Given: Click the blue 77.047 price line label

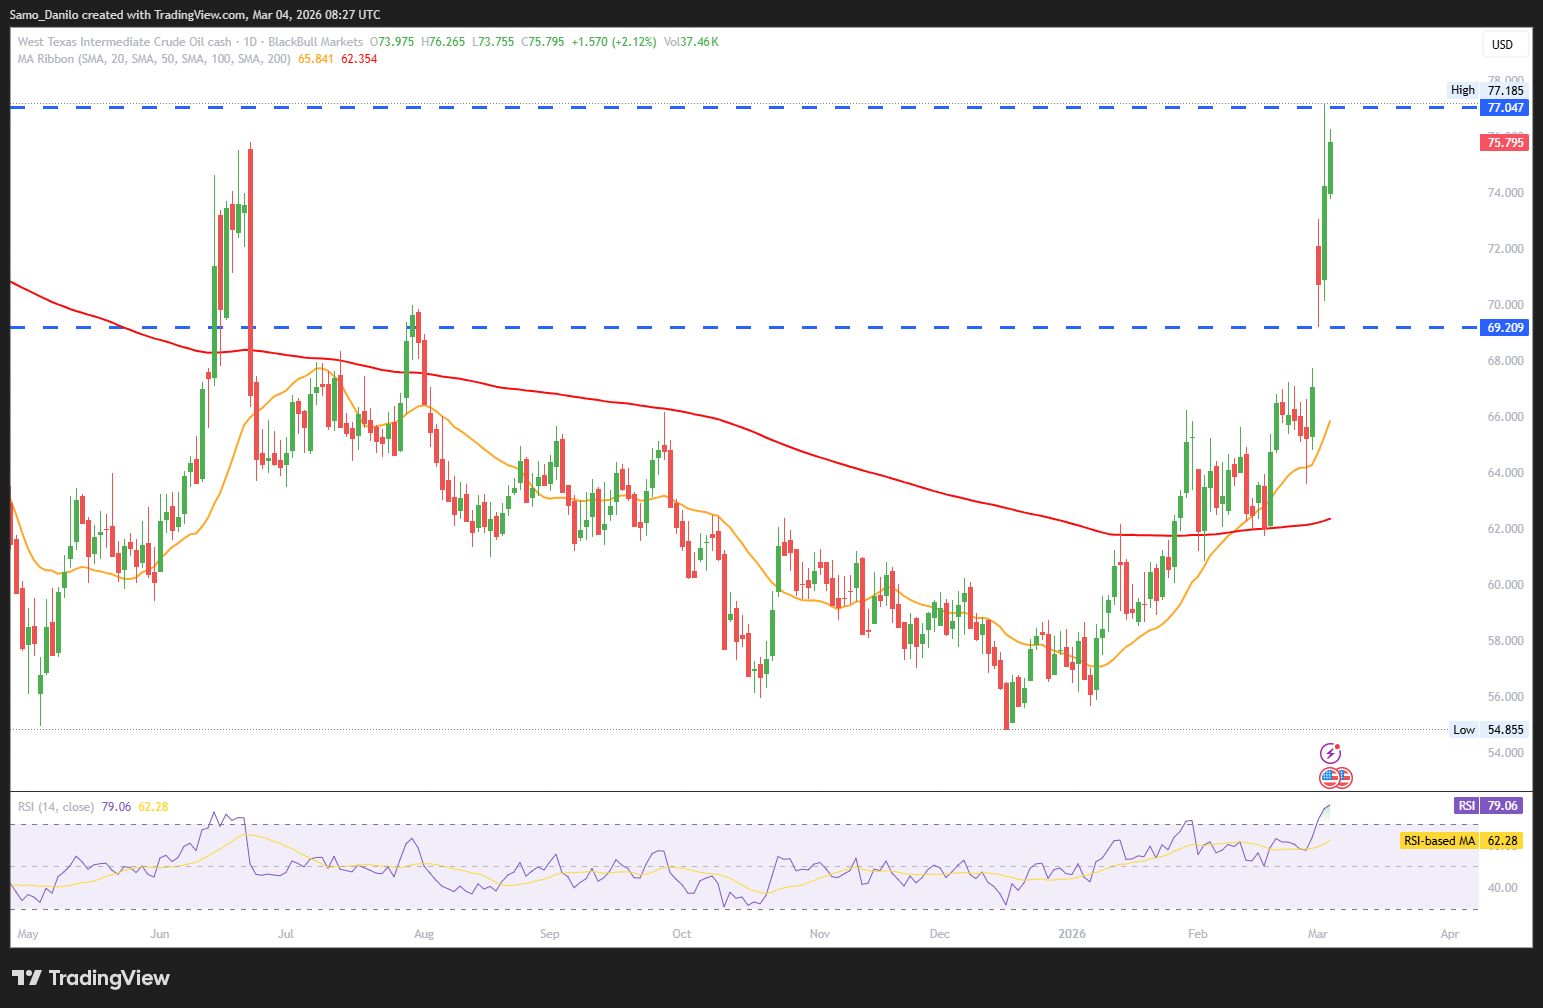Looking at the screenshot, I should point(1504,108).
